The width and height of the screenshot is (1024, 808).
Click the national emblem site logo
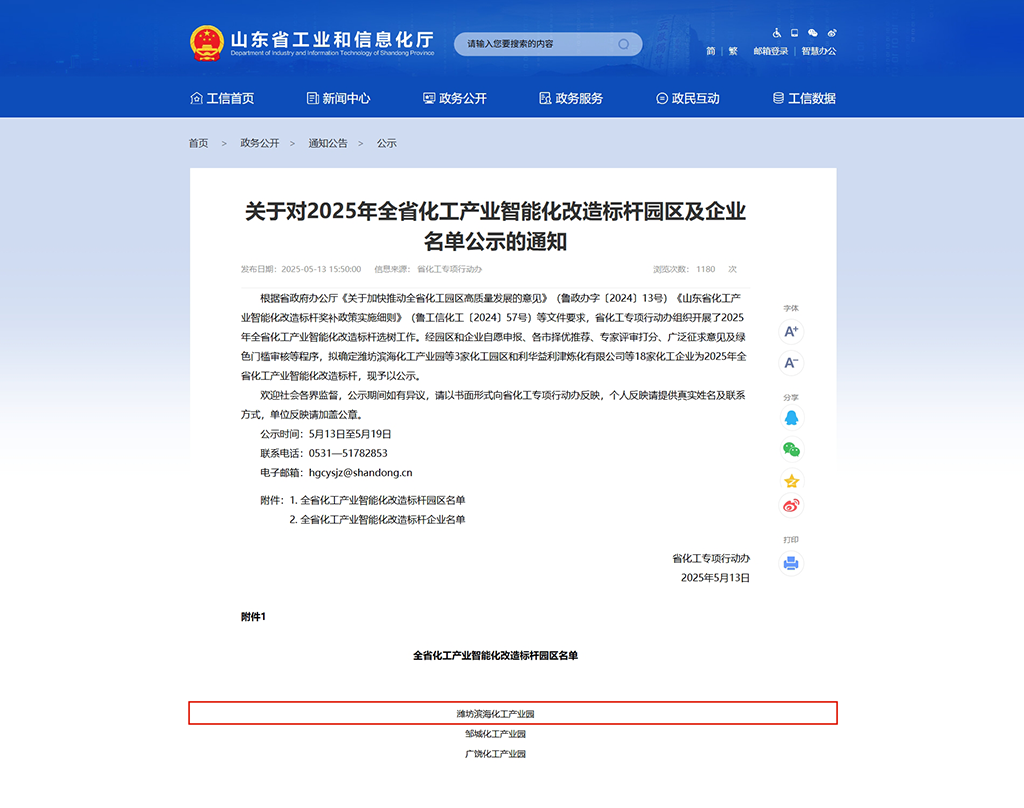coord(207,43)
